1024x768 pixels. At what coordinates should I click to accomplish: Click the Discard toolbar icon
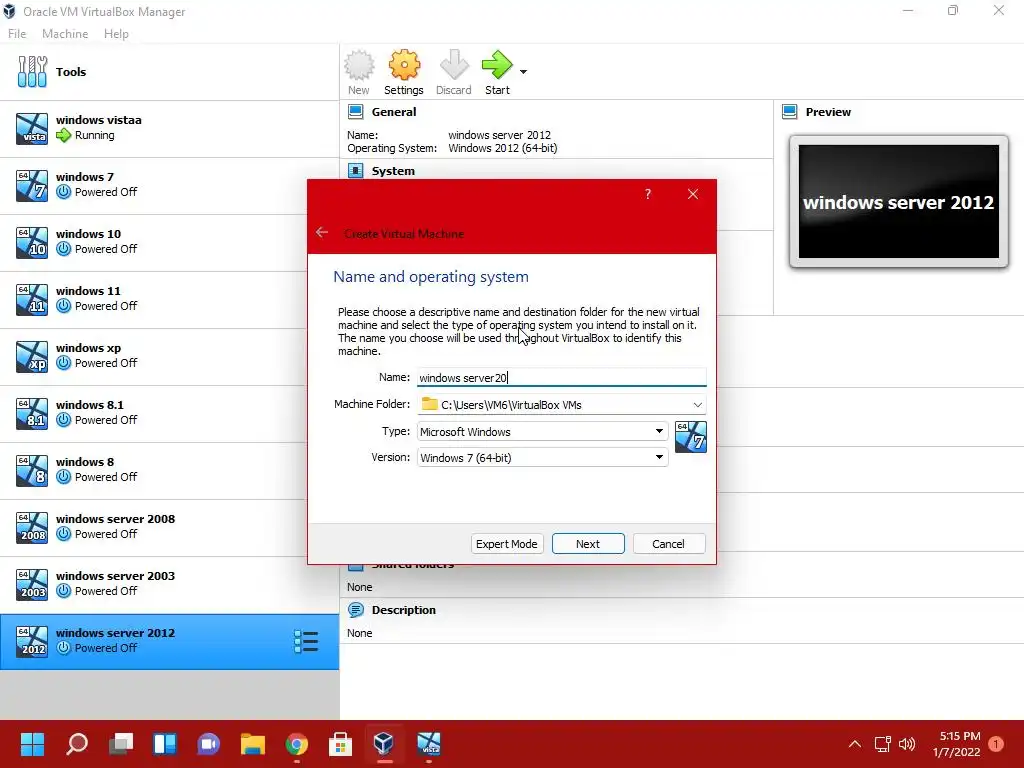point(454,72)
